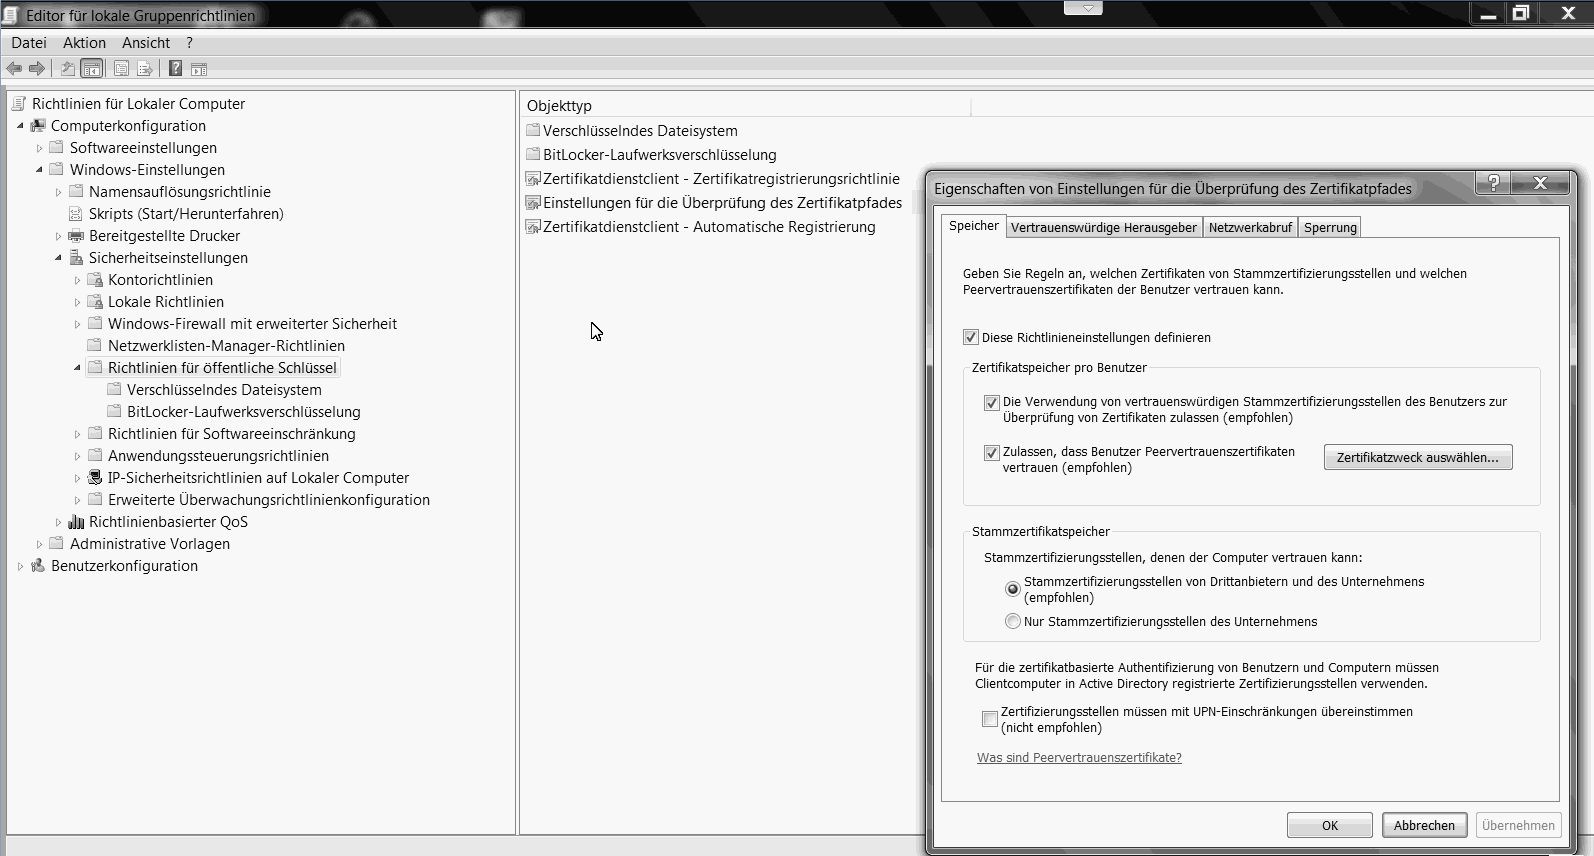Image resolution: width=1594 pixels, height=856 pixels.
Task: Click the Export list toolbar icon
Action: click(x=145, y=69)
